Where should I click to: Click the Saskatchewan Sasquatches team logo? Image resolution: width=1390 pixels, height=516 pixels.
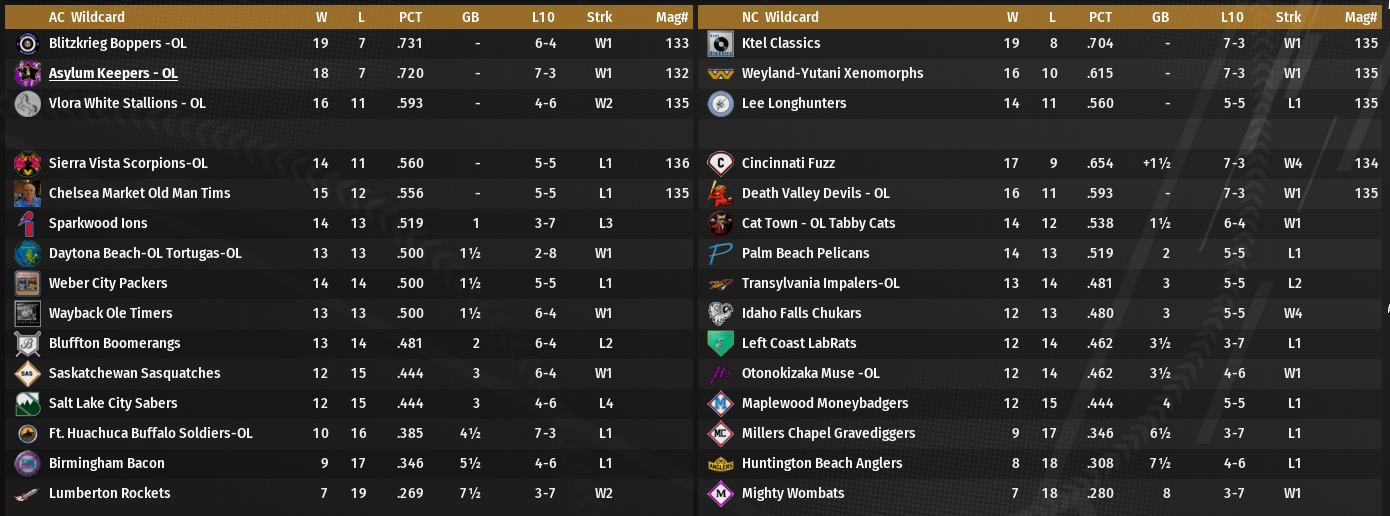[x=27, y=373]
